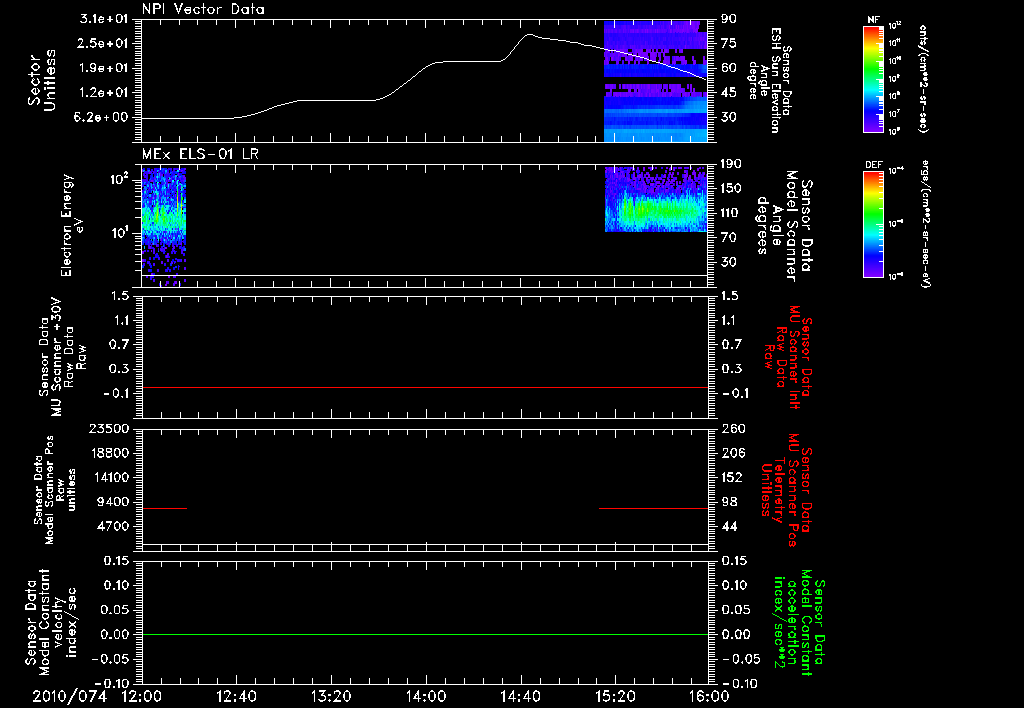The width and height of the screenshot is (1024, 708).
Task: Click the green constant velocity trace
Action: coord(424,634)
